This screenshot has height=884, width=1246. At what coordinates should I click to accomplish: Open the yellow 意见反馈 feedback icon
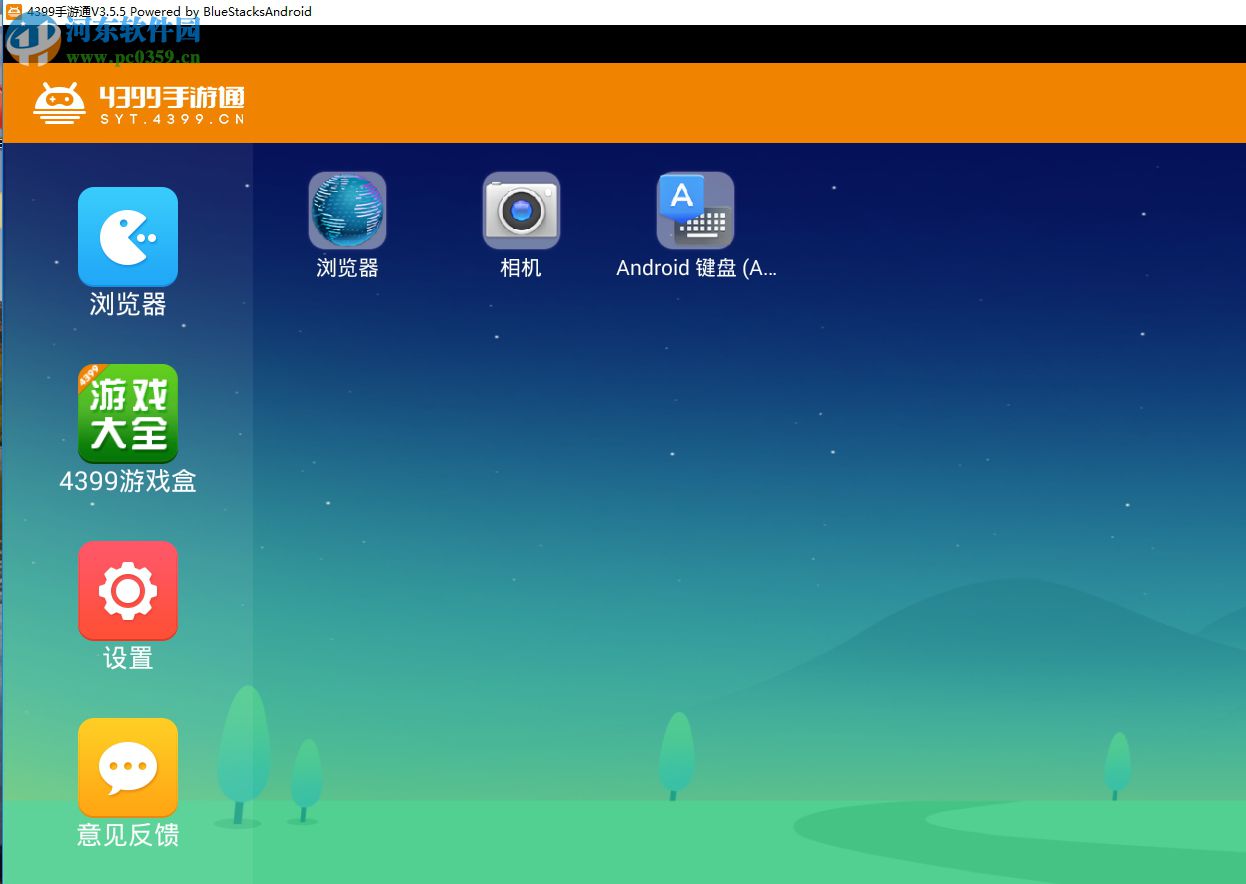[x=128, y=768]
